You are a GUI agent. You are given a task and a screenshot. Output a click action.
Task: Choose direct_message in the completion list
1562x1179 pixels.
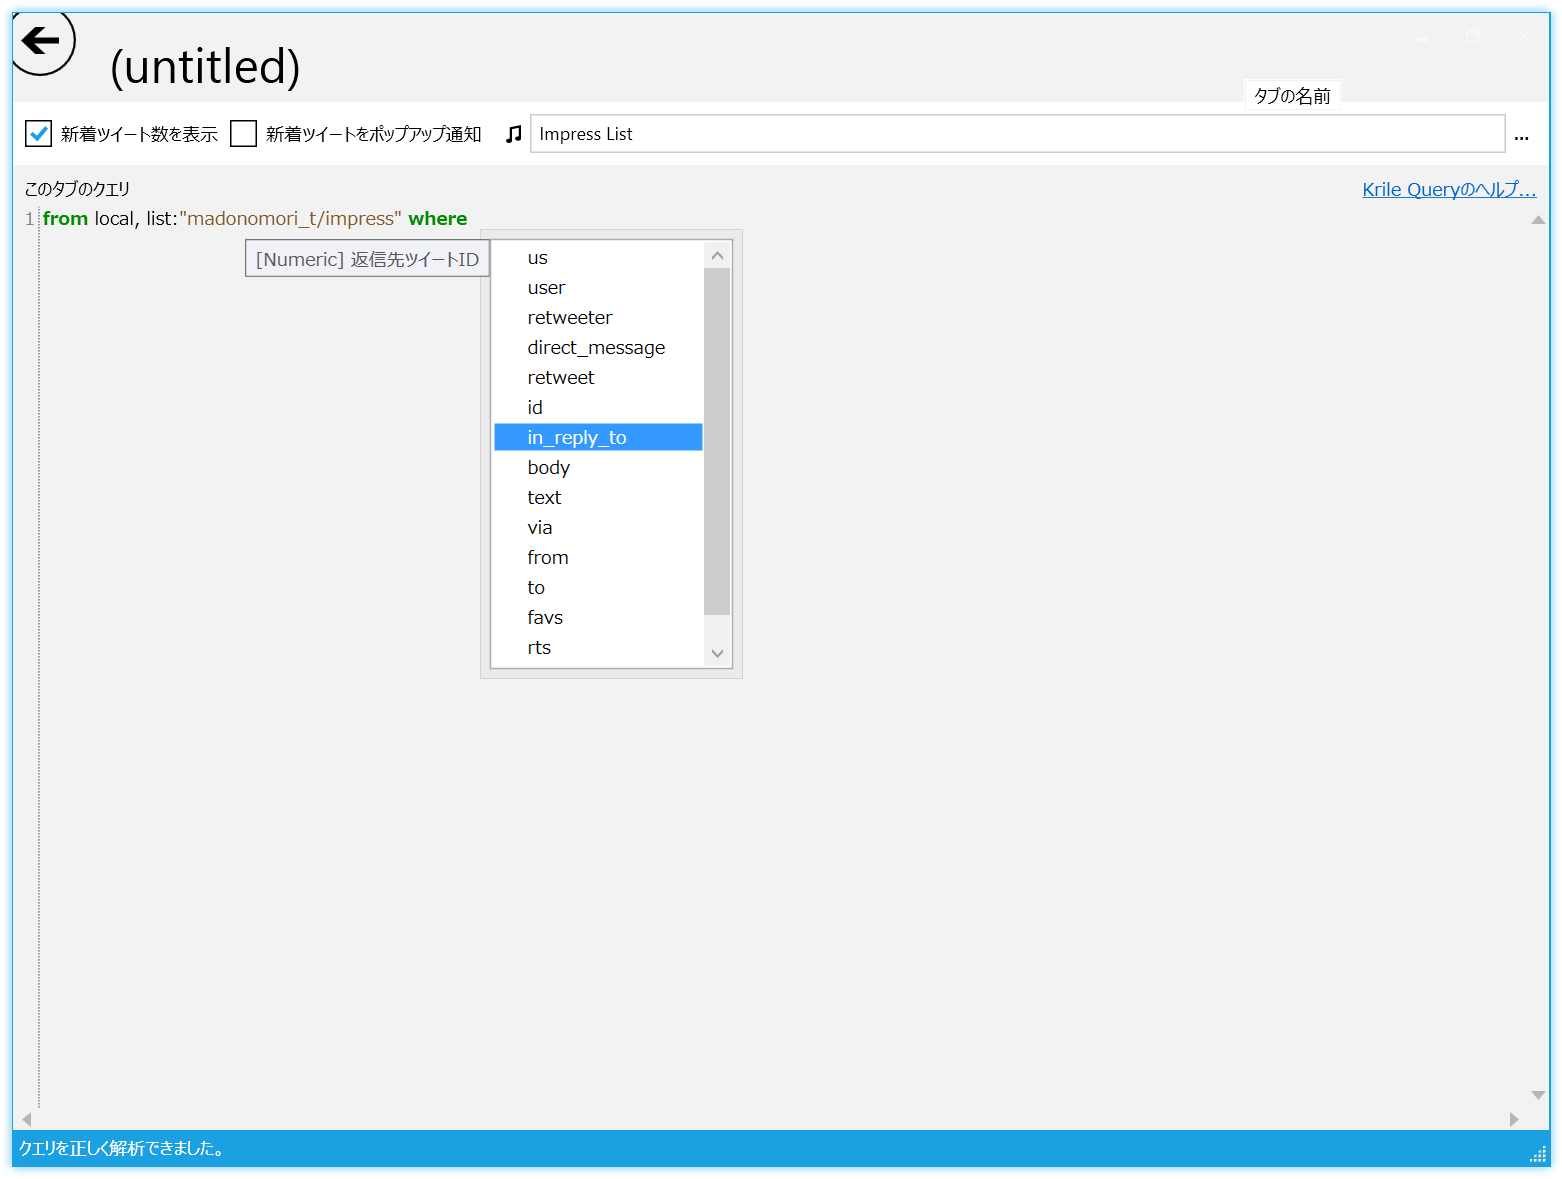click(x=597, y=347)
